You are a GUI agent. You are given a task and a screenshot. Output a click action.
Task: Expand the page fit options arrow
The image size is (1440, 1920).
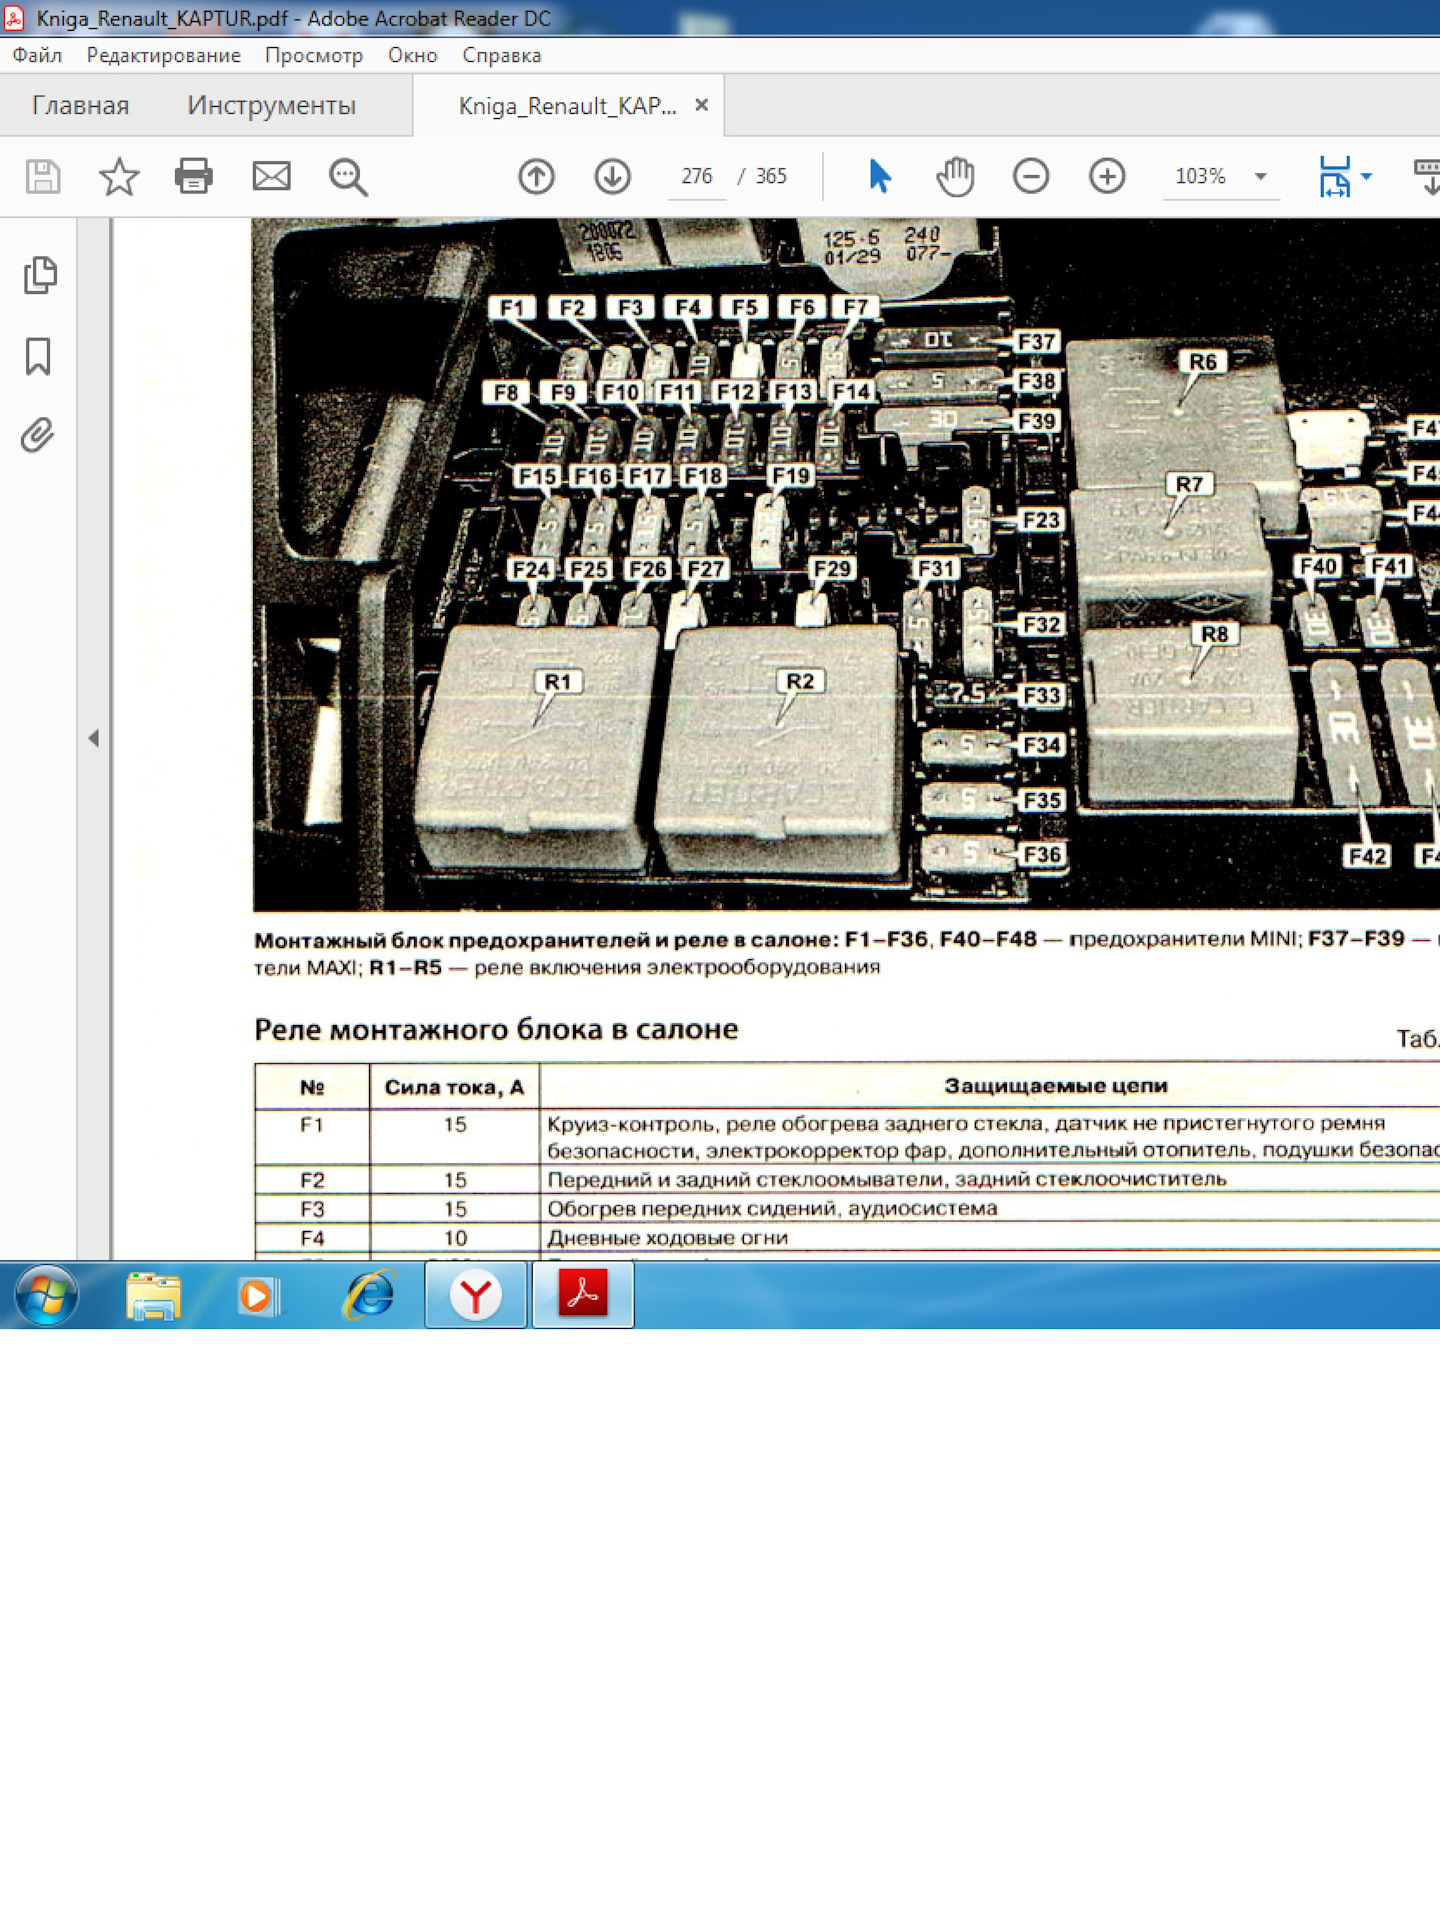point(1367,177)
